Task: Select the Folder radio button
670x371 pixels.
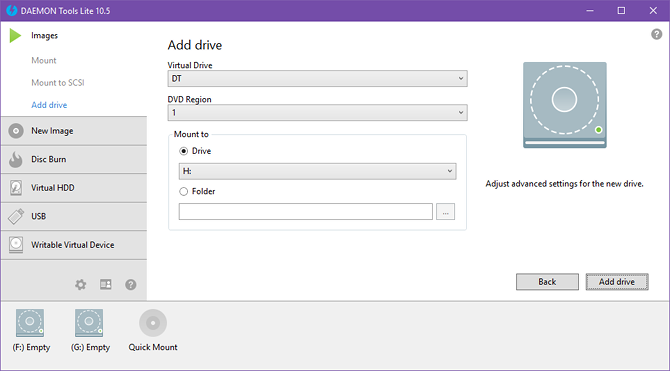Action: [x=183, y=191]
